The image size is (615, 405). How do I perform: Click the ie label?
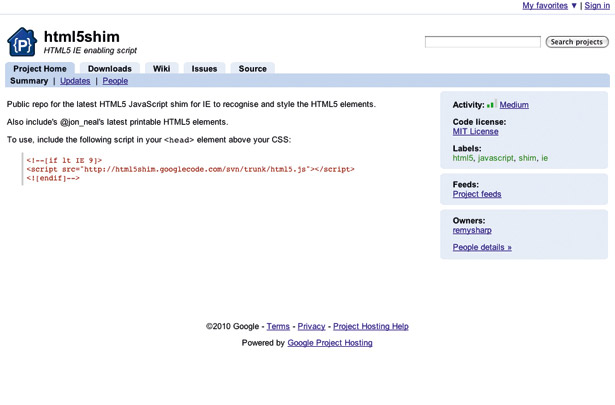point(544,158)
